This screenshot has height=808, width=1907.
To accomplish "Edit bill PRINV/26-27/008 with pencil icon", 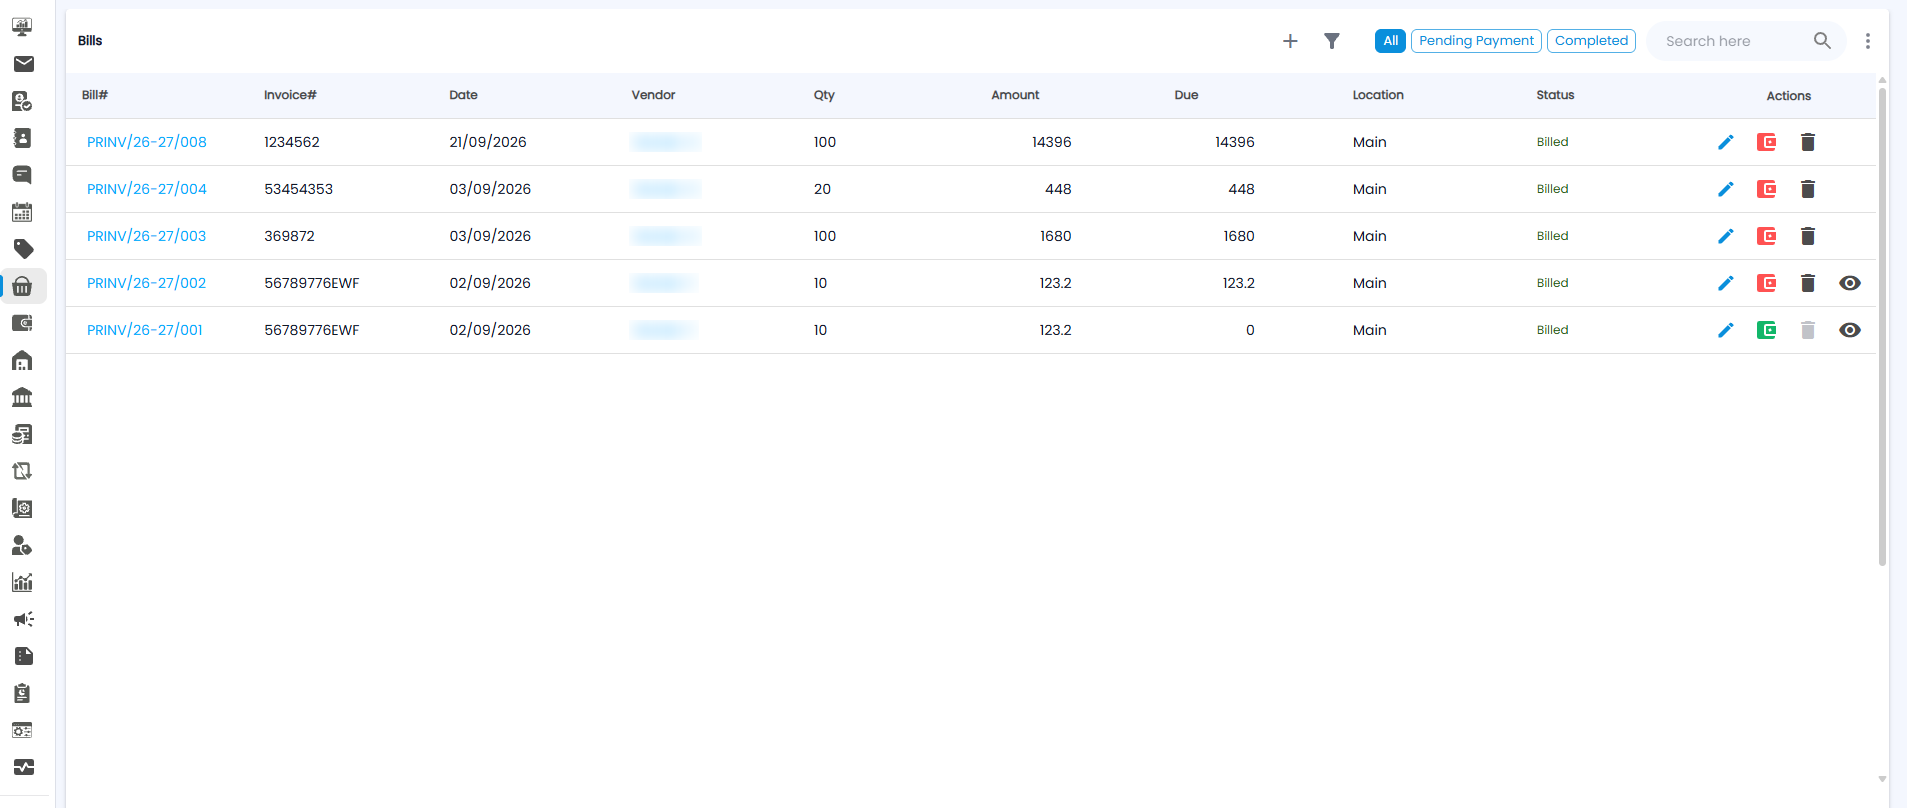I will click(x=1725, y=142).
